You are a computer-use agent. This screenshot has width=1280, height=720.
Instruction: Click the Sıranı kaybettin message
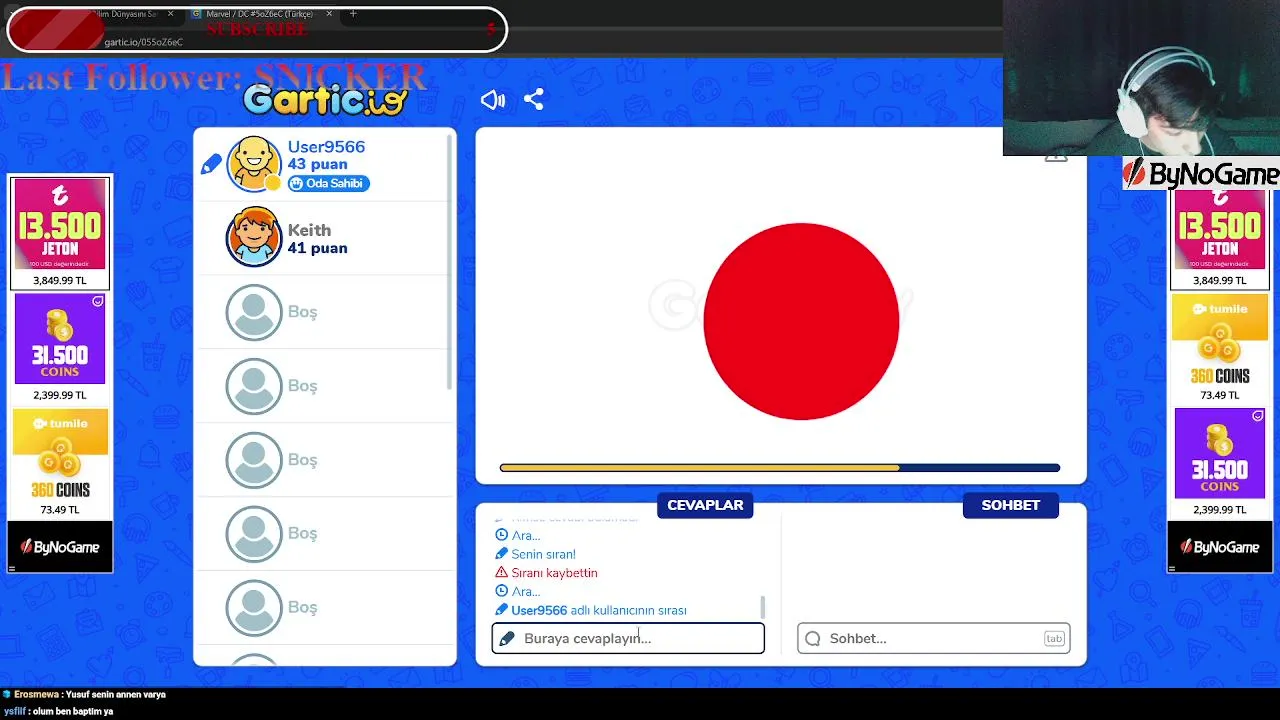(554, 573)
